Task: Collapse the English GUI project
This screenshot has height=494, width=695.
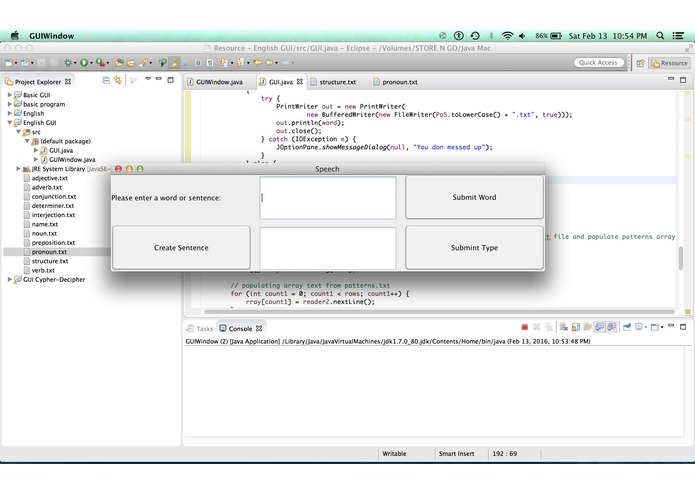Action: (9, 123)
